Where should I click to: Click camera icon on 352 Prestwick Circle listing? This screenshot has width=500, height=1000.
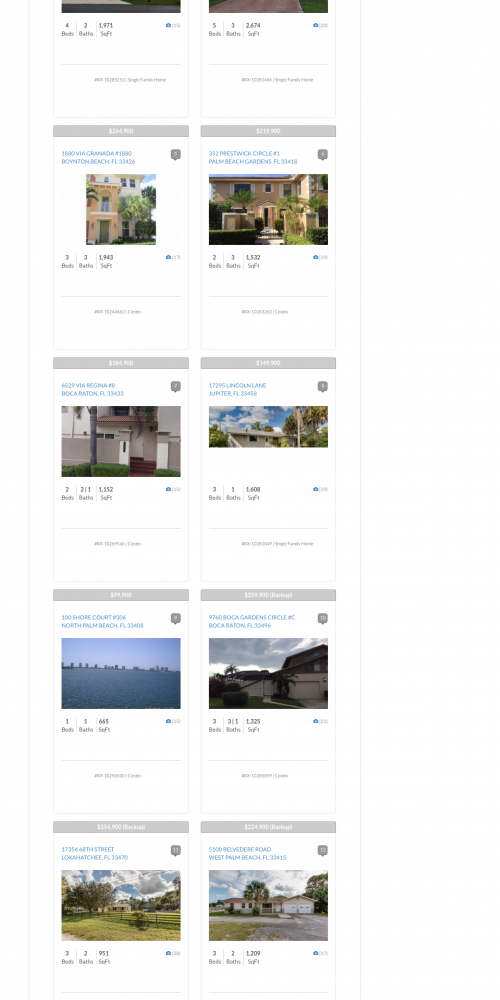(x=316, y=258)
